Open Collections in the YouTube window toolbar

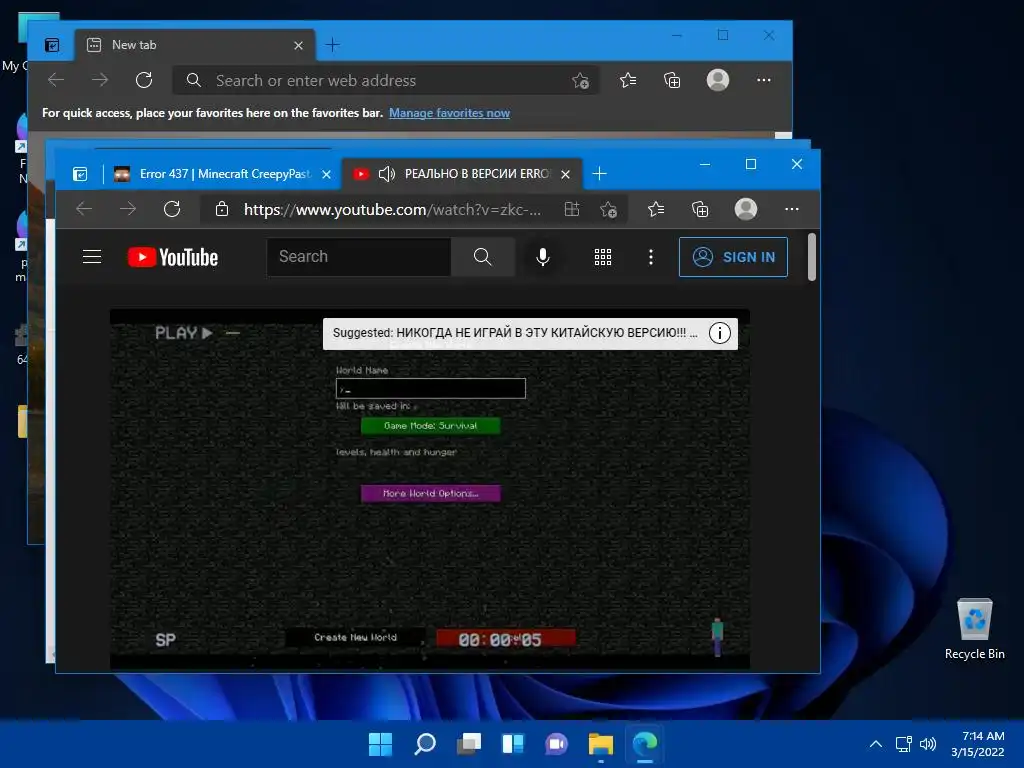point(699,209)
